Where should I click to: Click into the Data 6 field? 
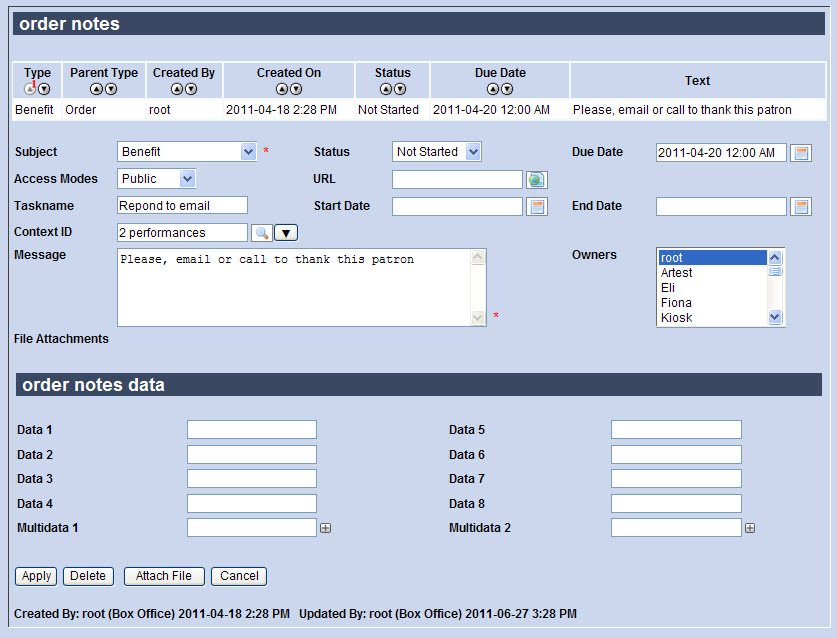click(x=676, y=454)
